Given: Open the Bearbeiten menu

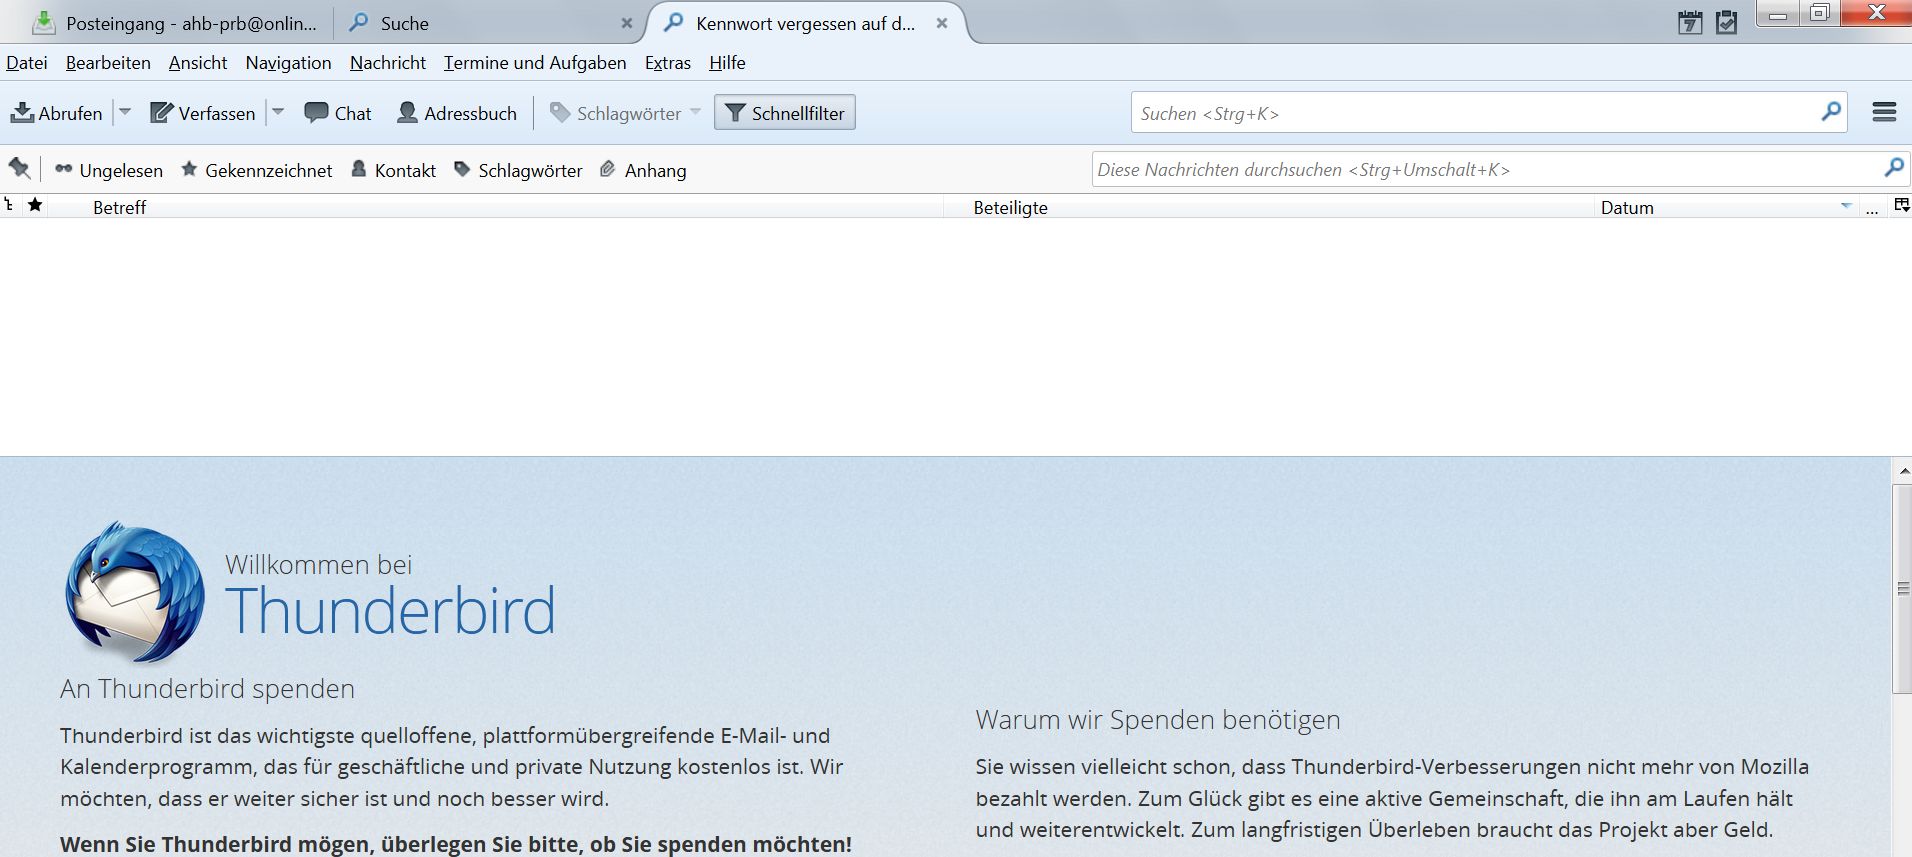Looking at the screenshot, I should click(108, 63).
